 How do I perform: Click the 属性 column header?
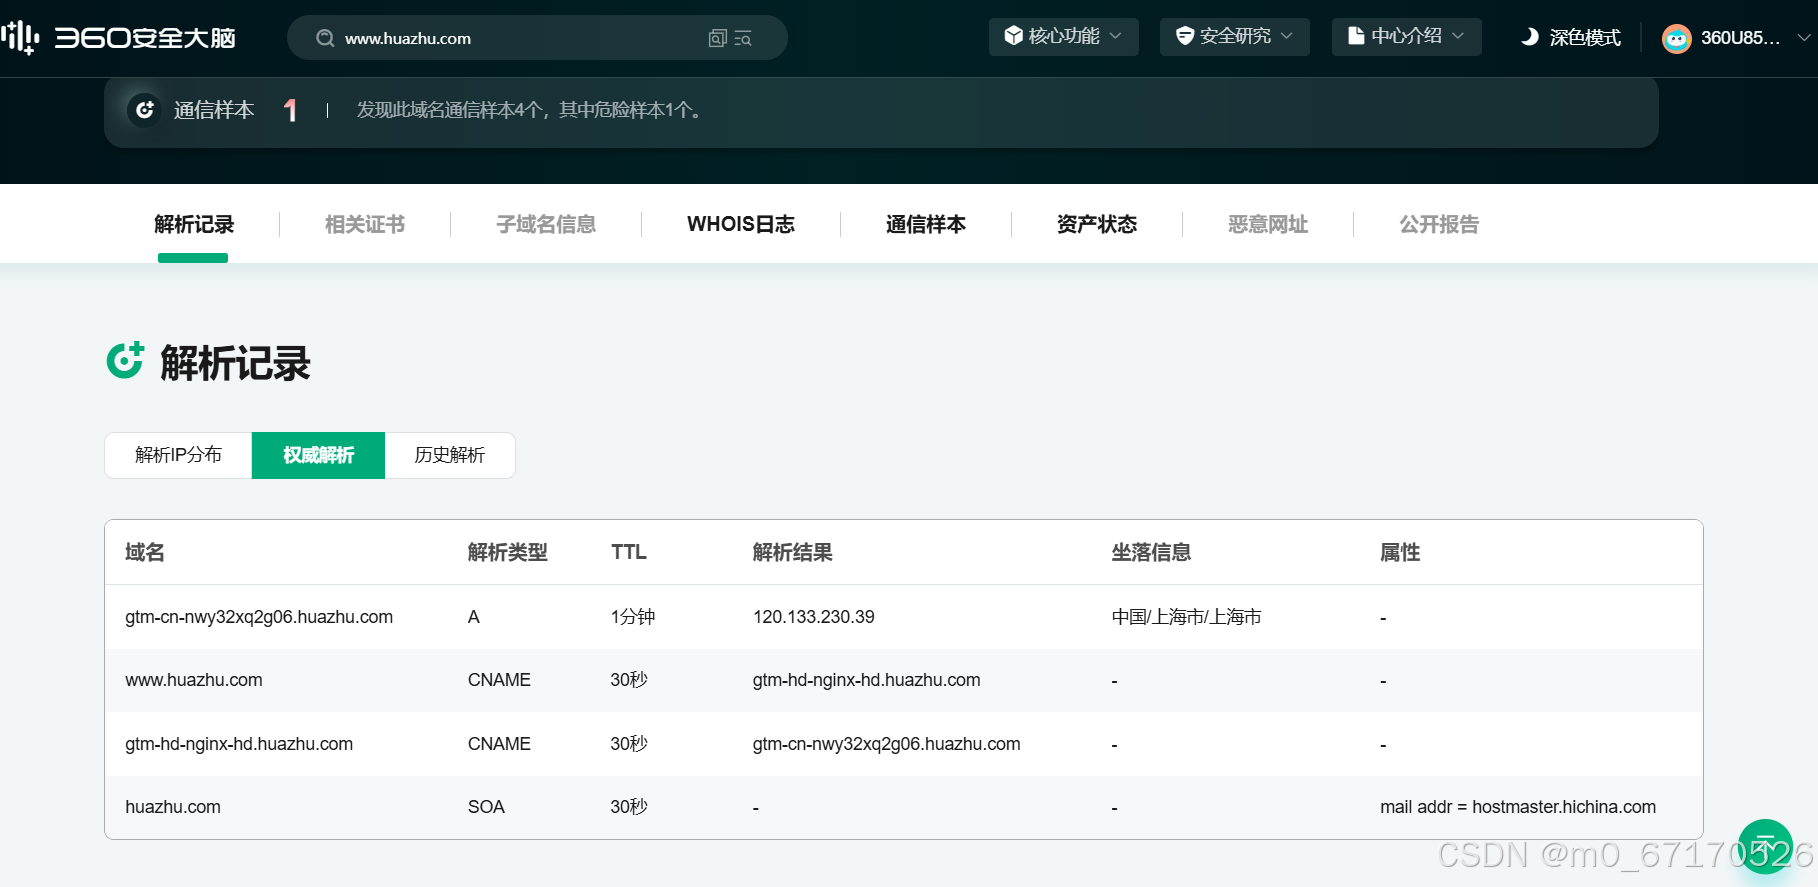point(1400,552)
